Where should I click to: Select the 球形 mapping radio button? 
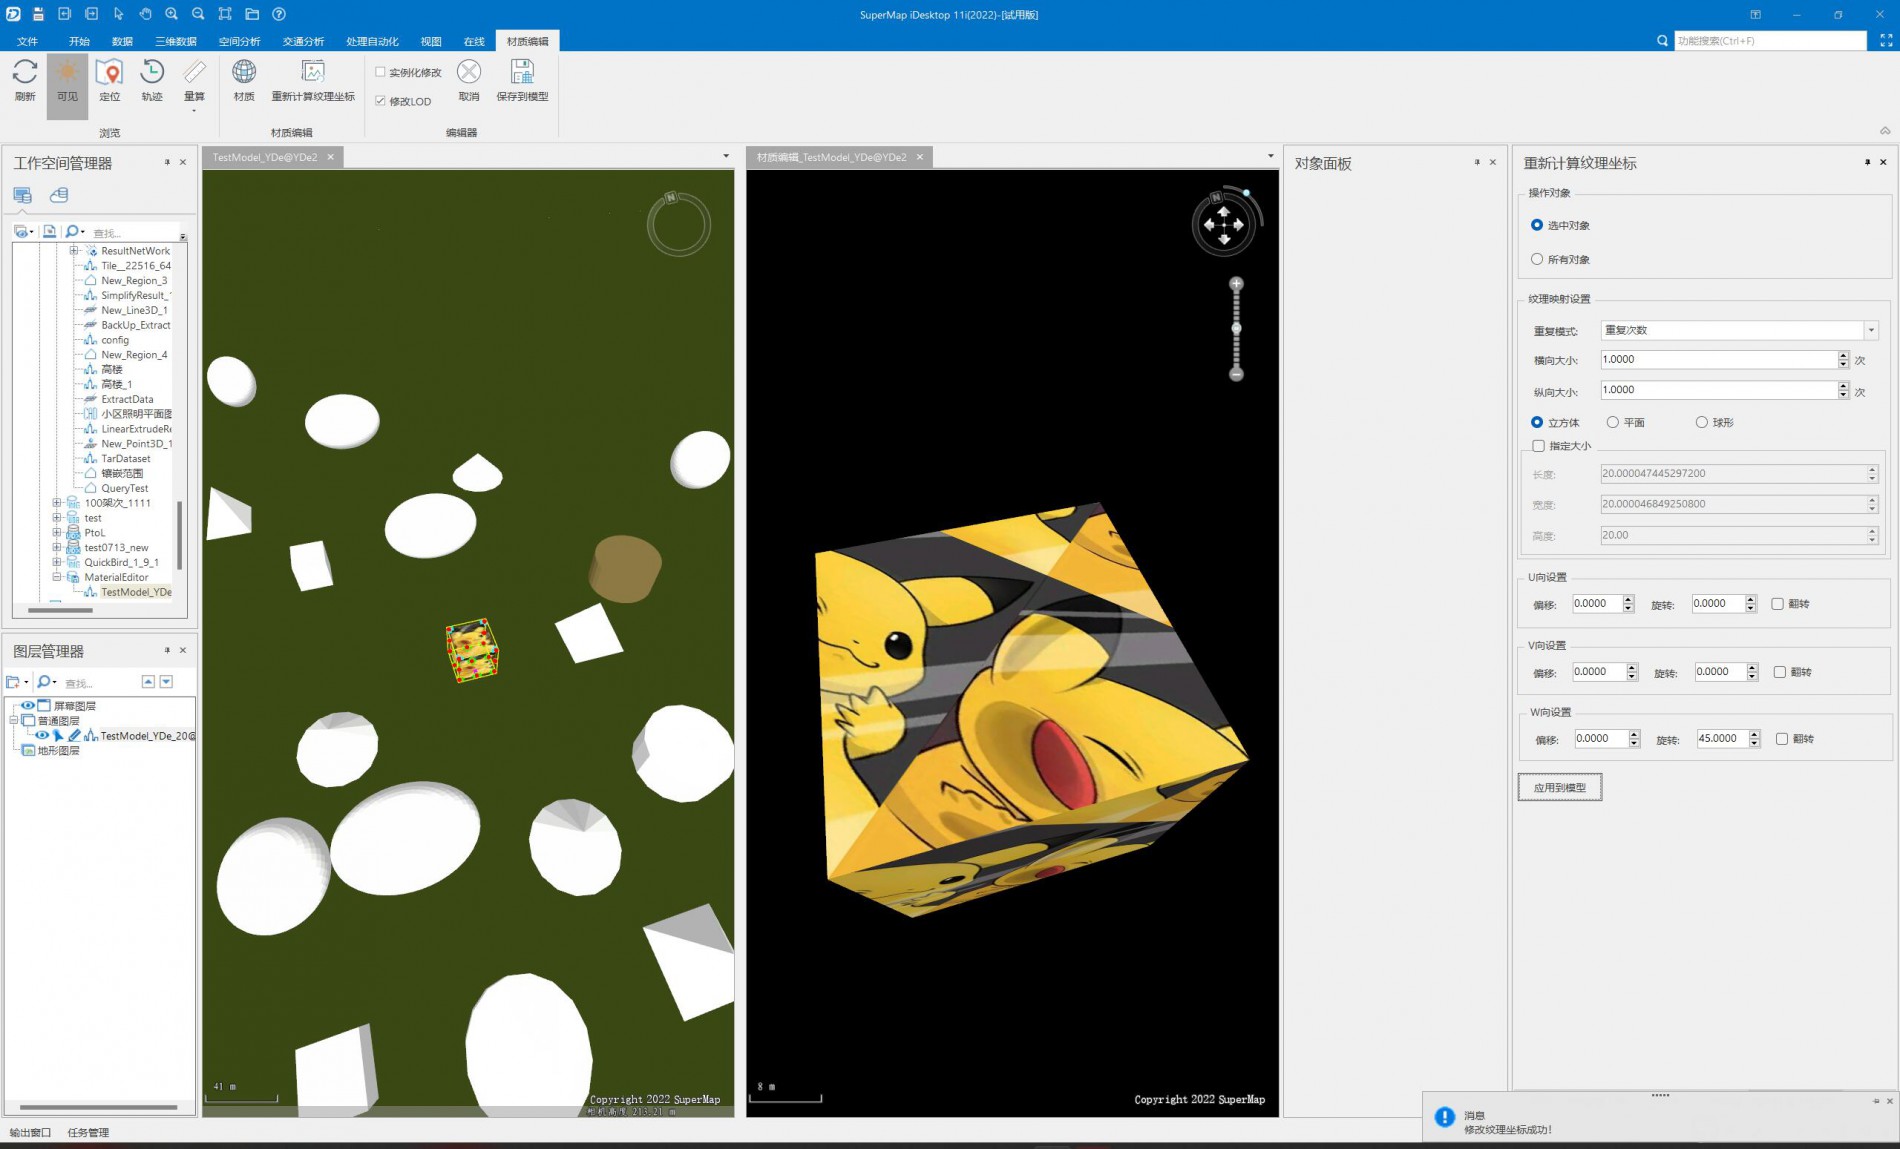coord(1701,422)
